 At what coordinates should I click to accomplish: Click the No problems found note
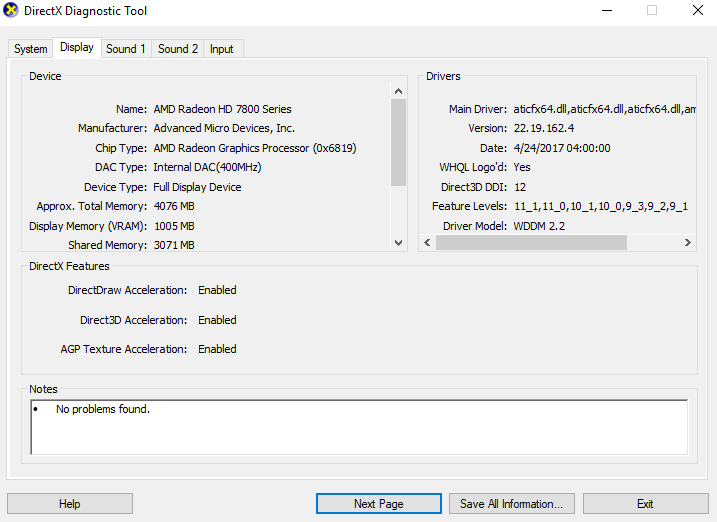pos(103,409)
